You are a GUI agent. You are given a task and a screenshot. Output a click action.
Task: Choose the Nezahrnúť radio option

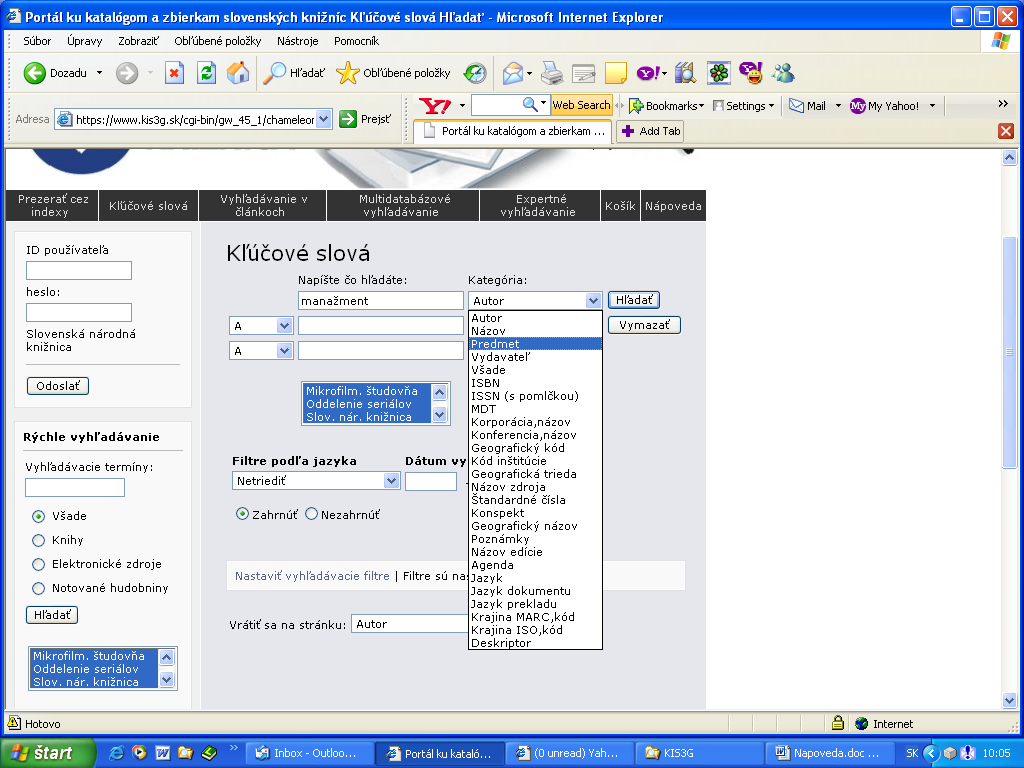pyautogui.click(x=311, y=514)
